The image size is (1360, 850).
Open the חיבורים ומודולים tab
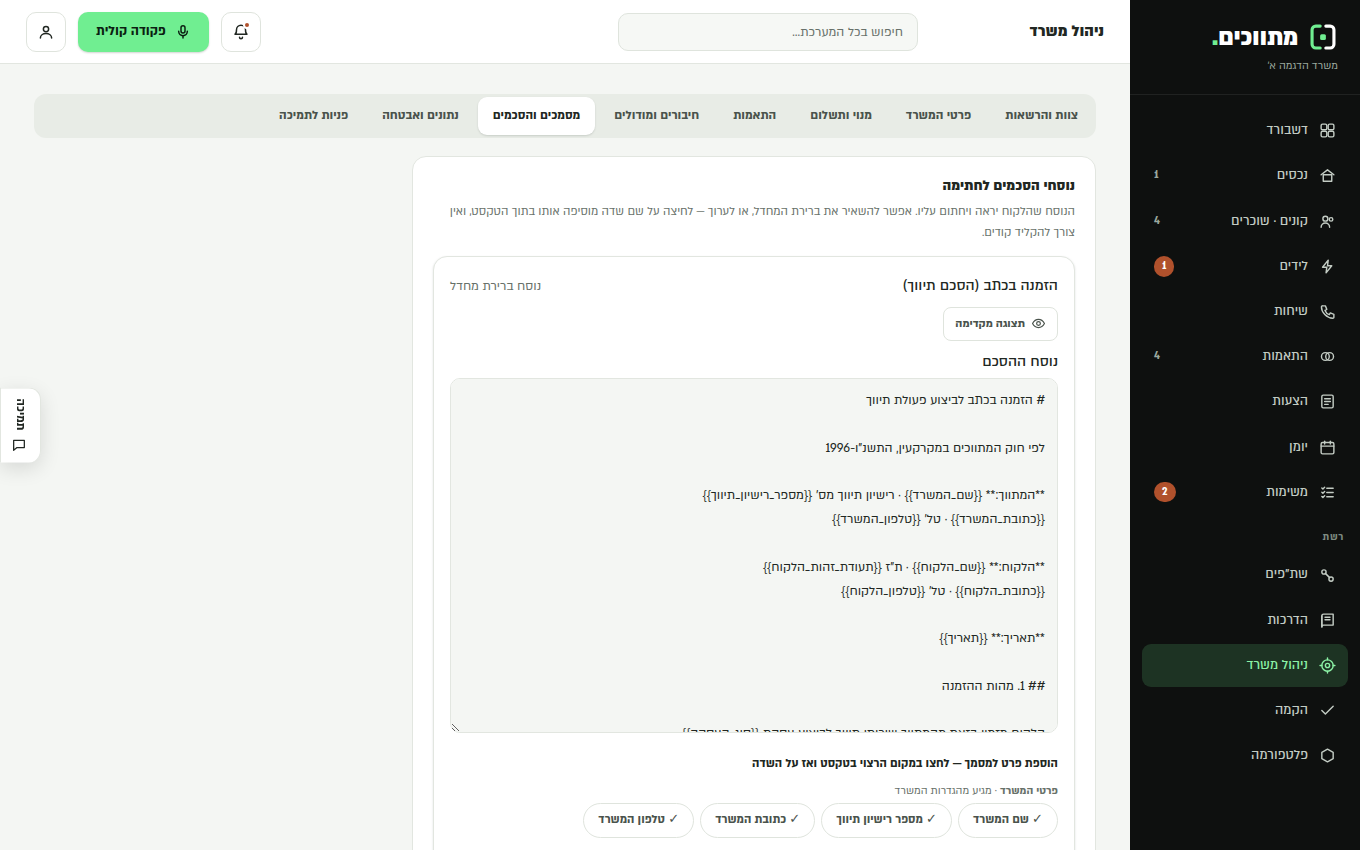tap(657, 116)
